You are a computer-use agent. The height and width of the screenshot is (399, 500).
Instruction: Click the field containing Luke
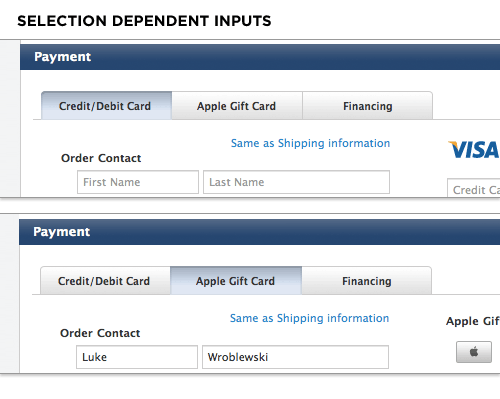click(x=137, y=357)
